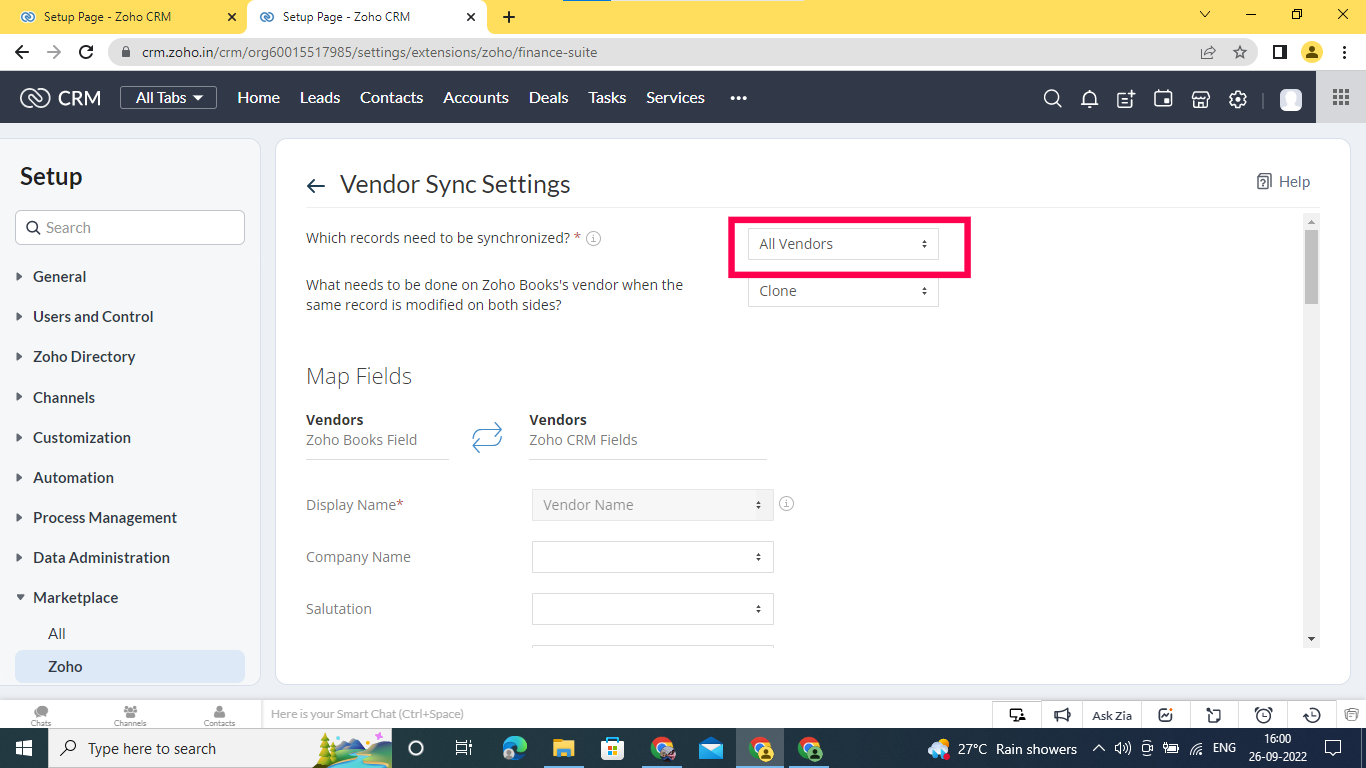Open the CRM global search icon
The height and width of the screenshot is (768, 1366).
1052,98
